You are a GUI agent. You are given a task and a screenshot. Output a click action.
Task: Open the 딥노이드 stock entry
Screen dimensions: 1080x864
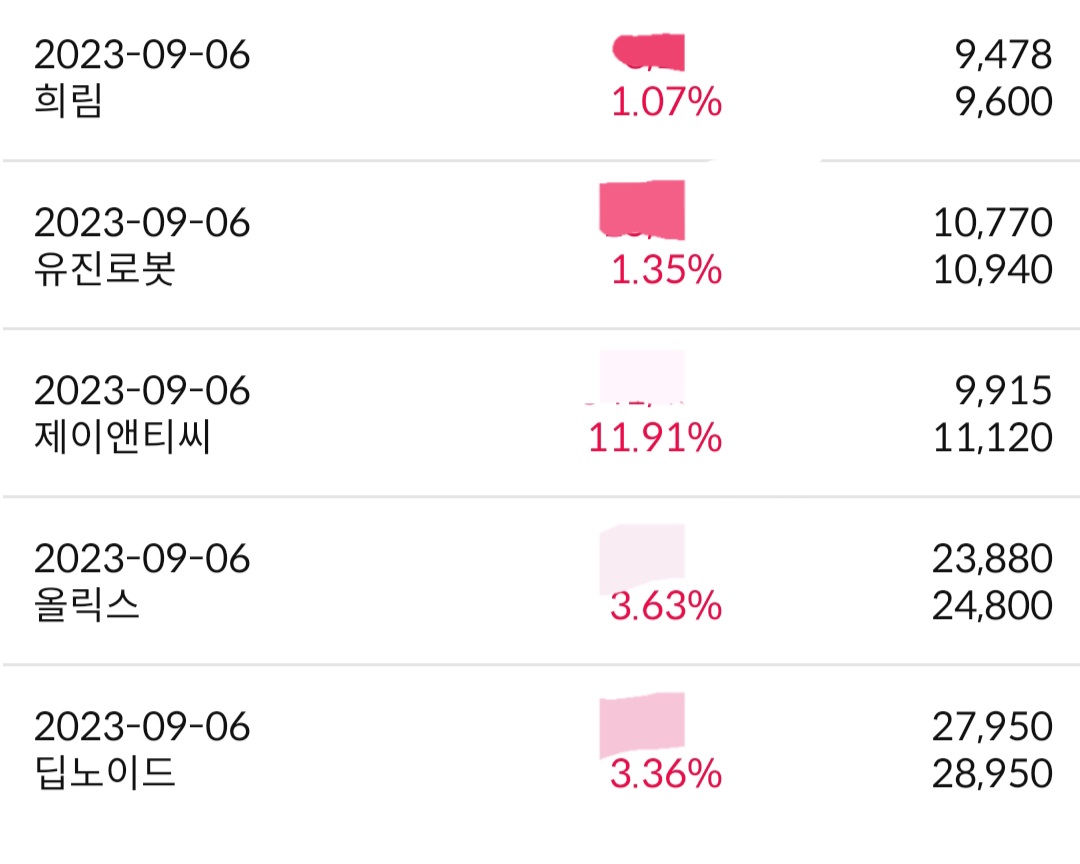(x=105, y=774)
